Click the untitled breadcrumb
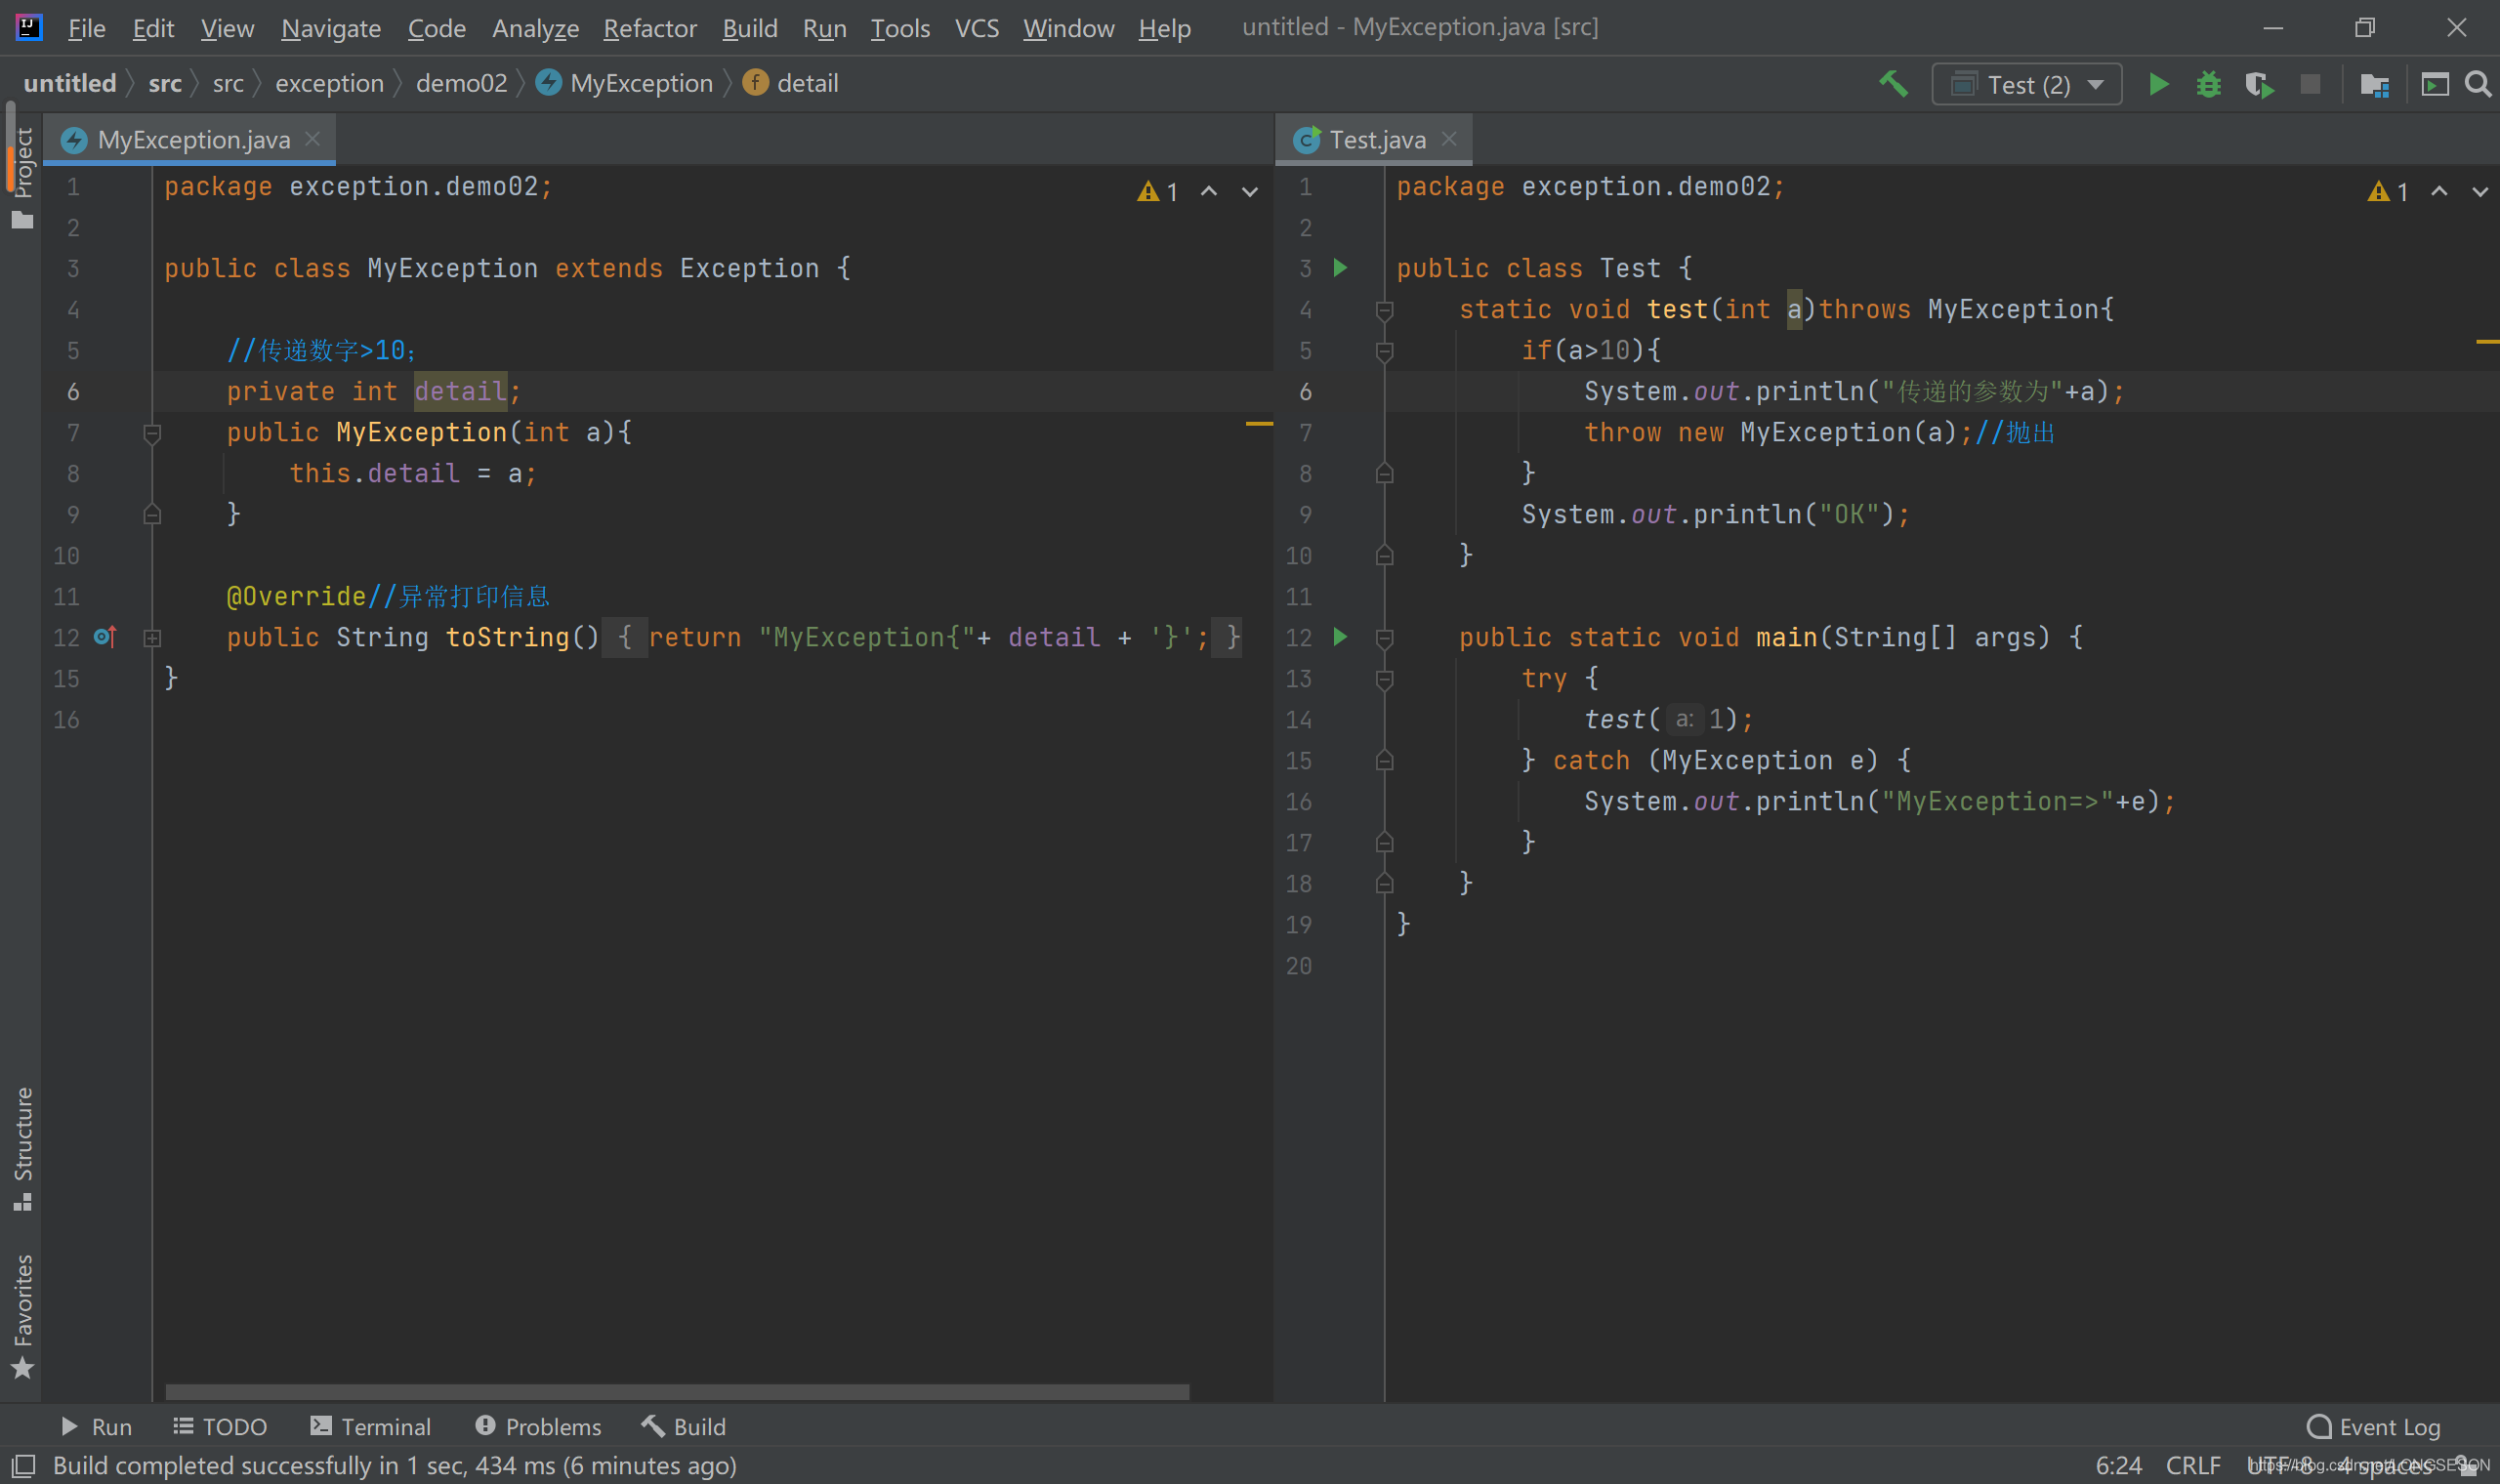This screenshot has width=2500, height=1484. pos(70,83)
